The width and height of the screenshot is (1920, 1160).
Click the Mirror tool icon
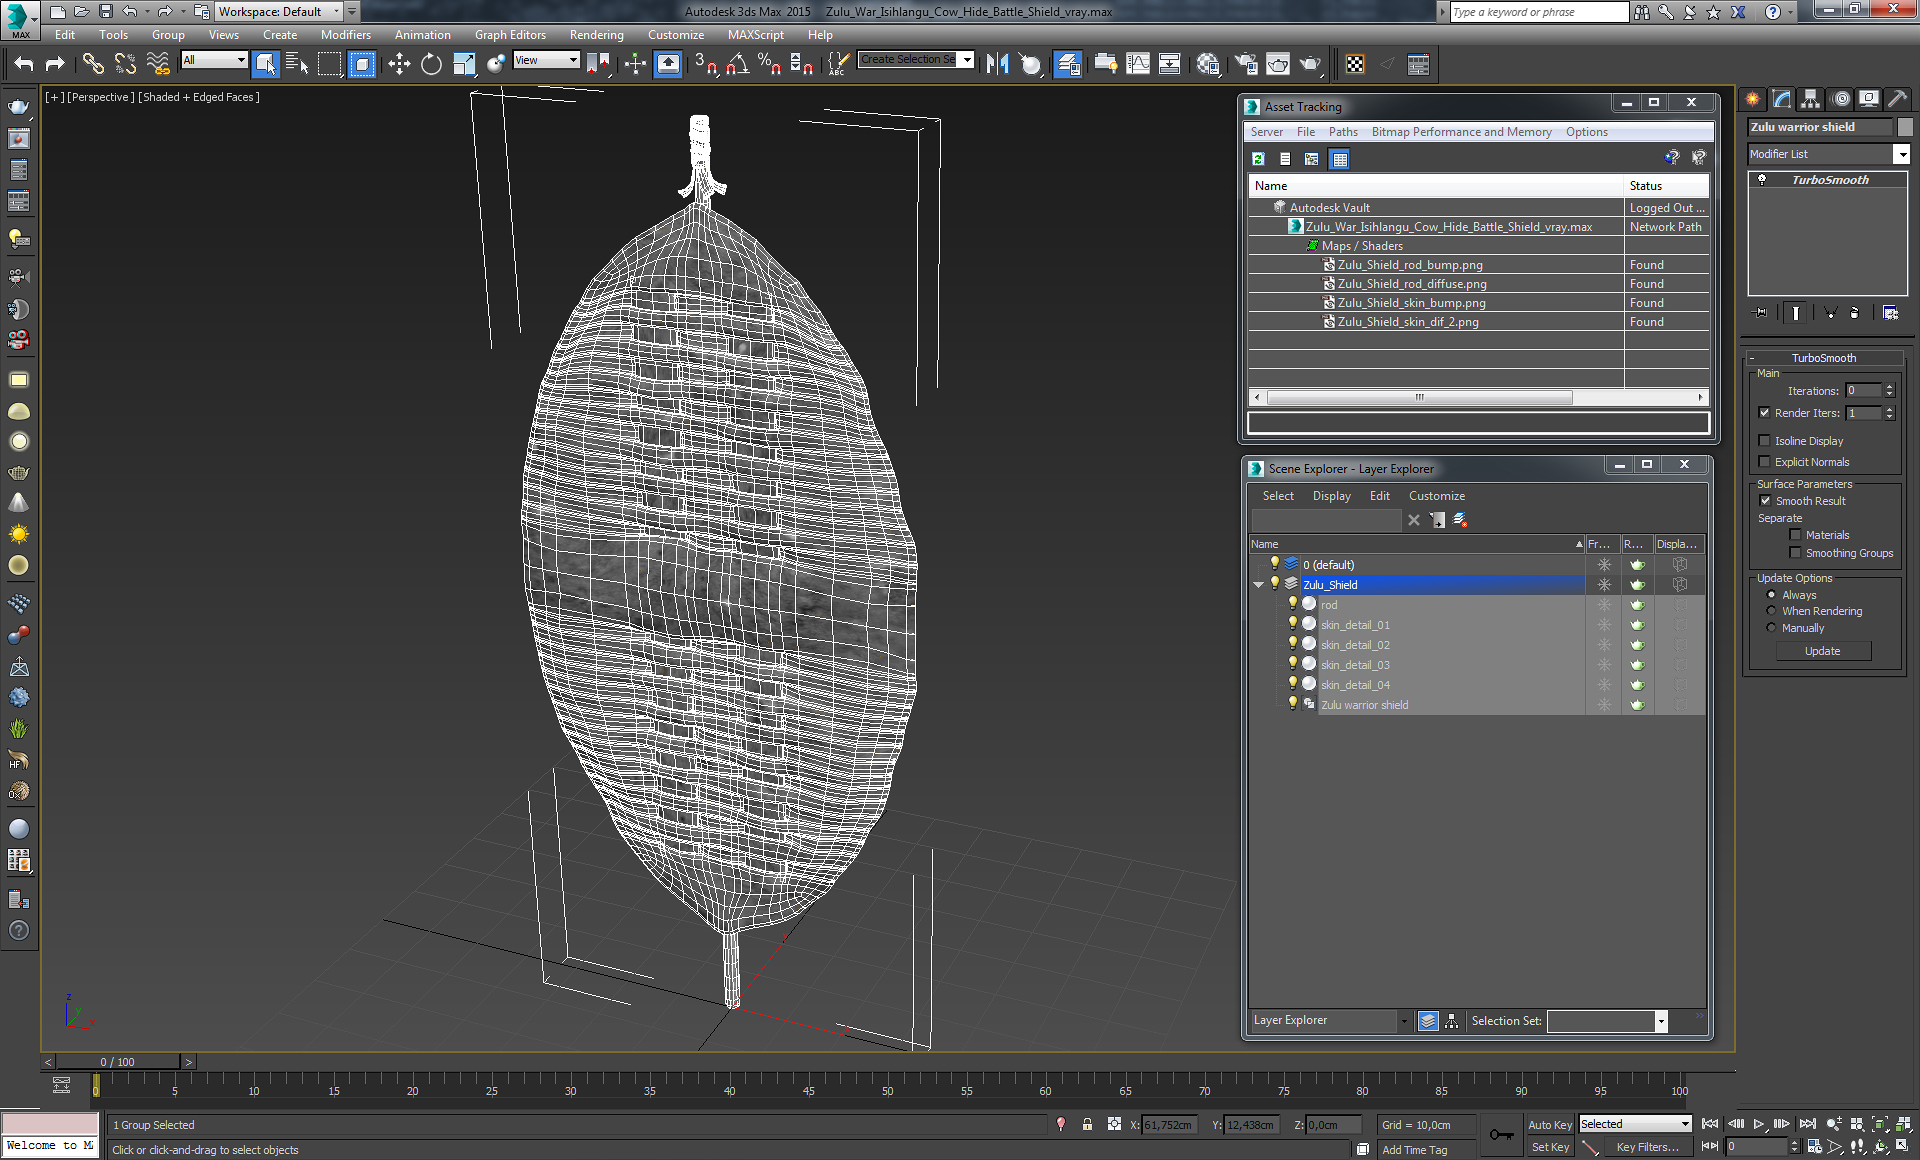tap(997, 65)
